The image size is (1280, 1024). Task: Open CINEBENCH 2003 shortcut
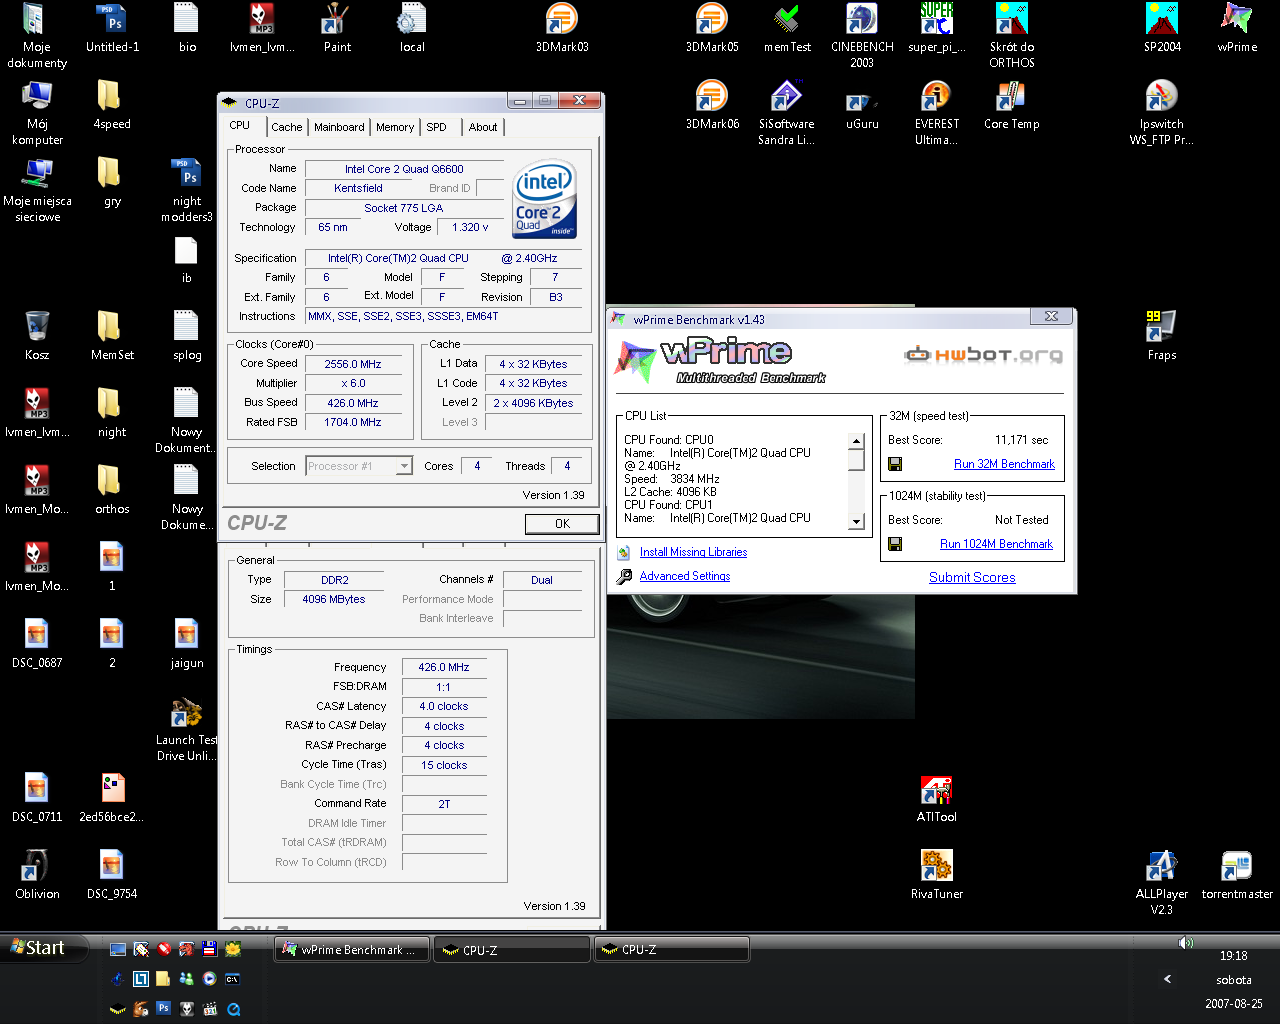[x=862, y=35]
